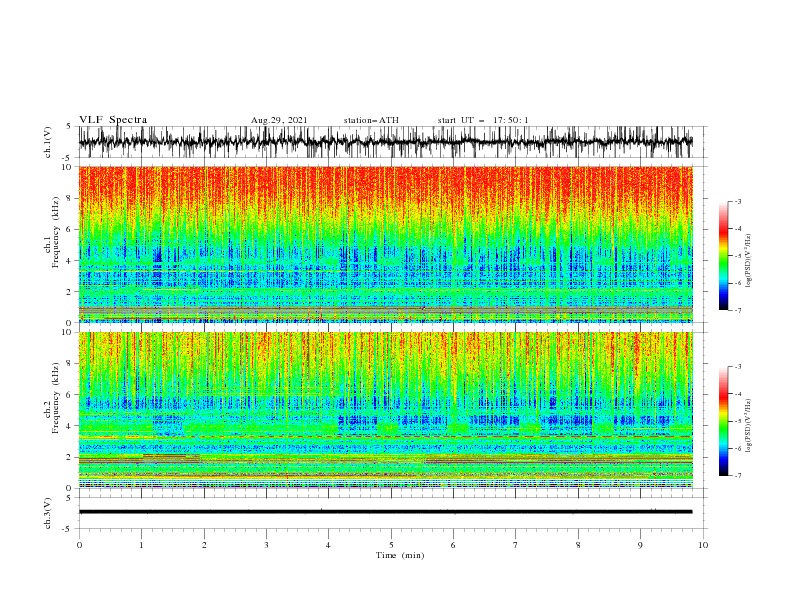Click the ch.1 voltage waveform trace
The height and width of the screenshot is (612, 792).
coord(385,142)
